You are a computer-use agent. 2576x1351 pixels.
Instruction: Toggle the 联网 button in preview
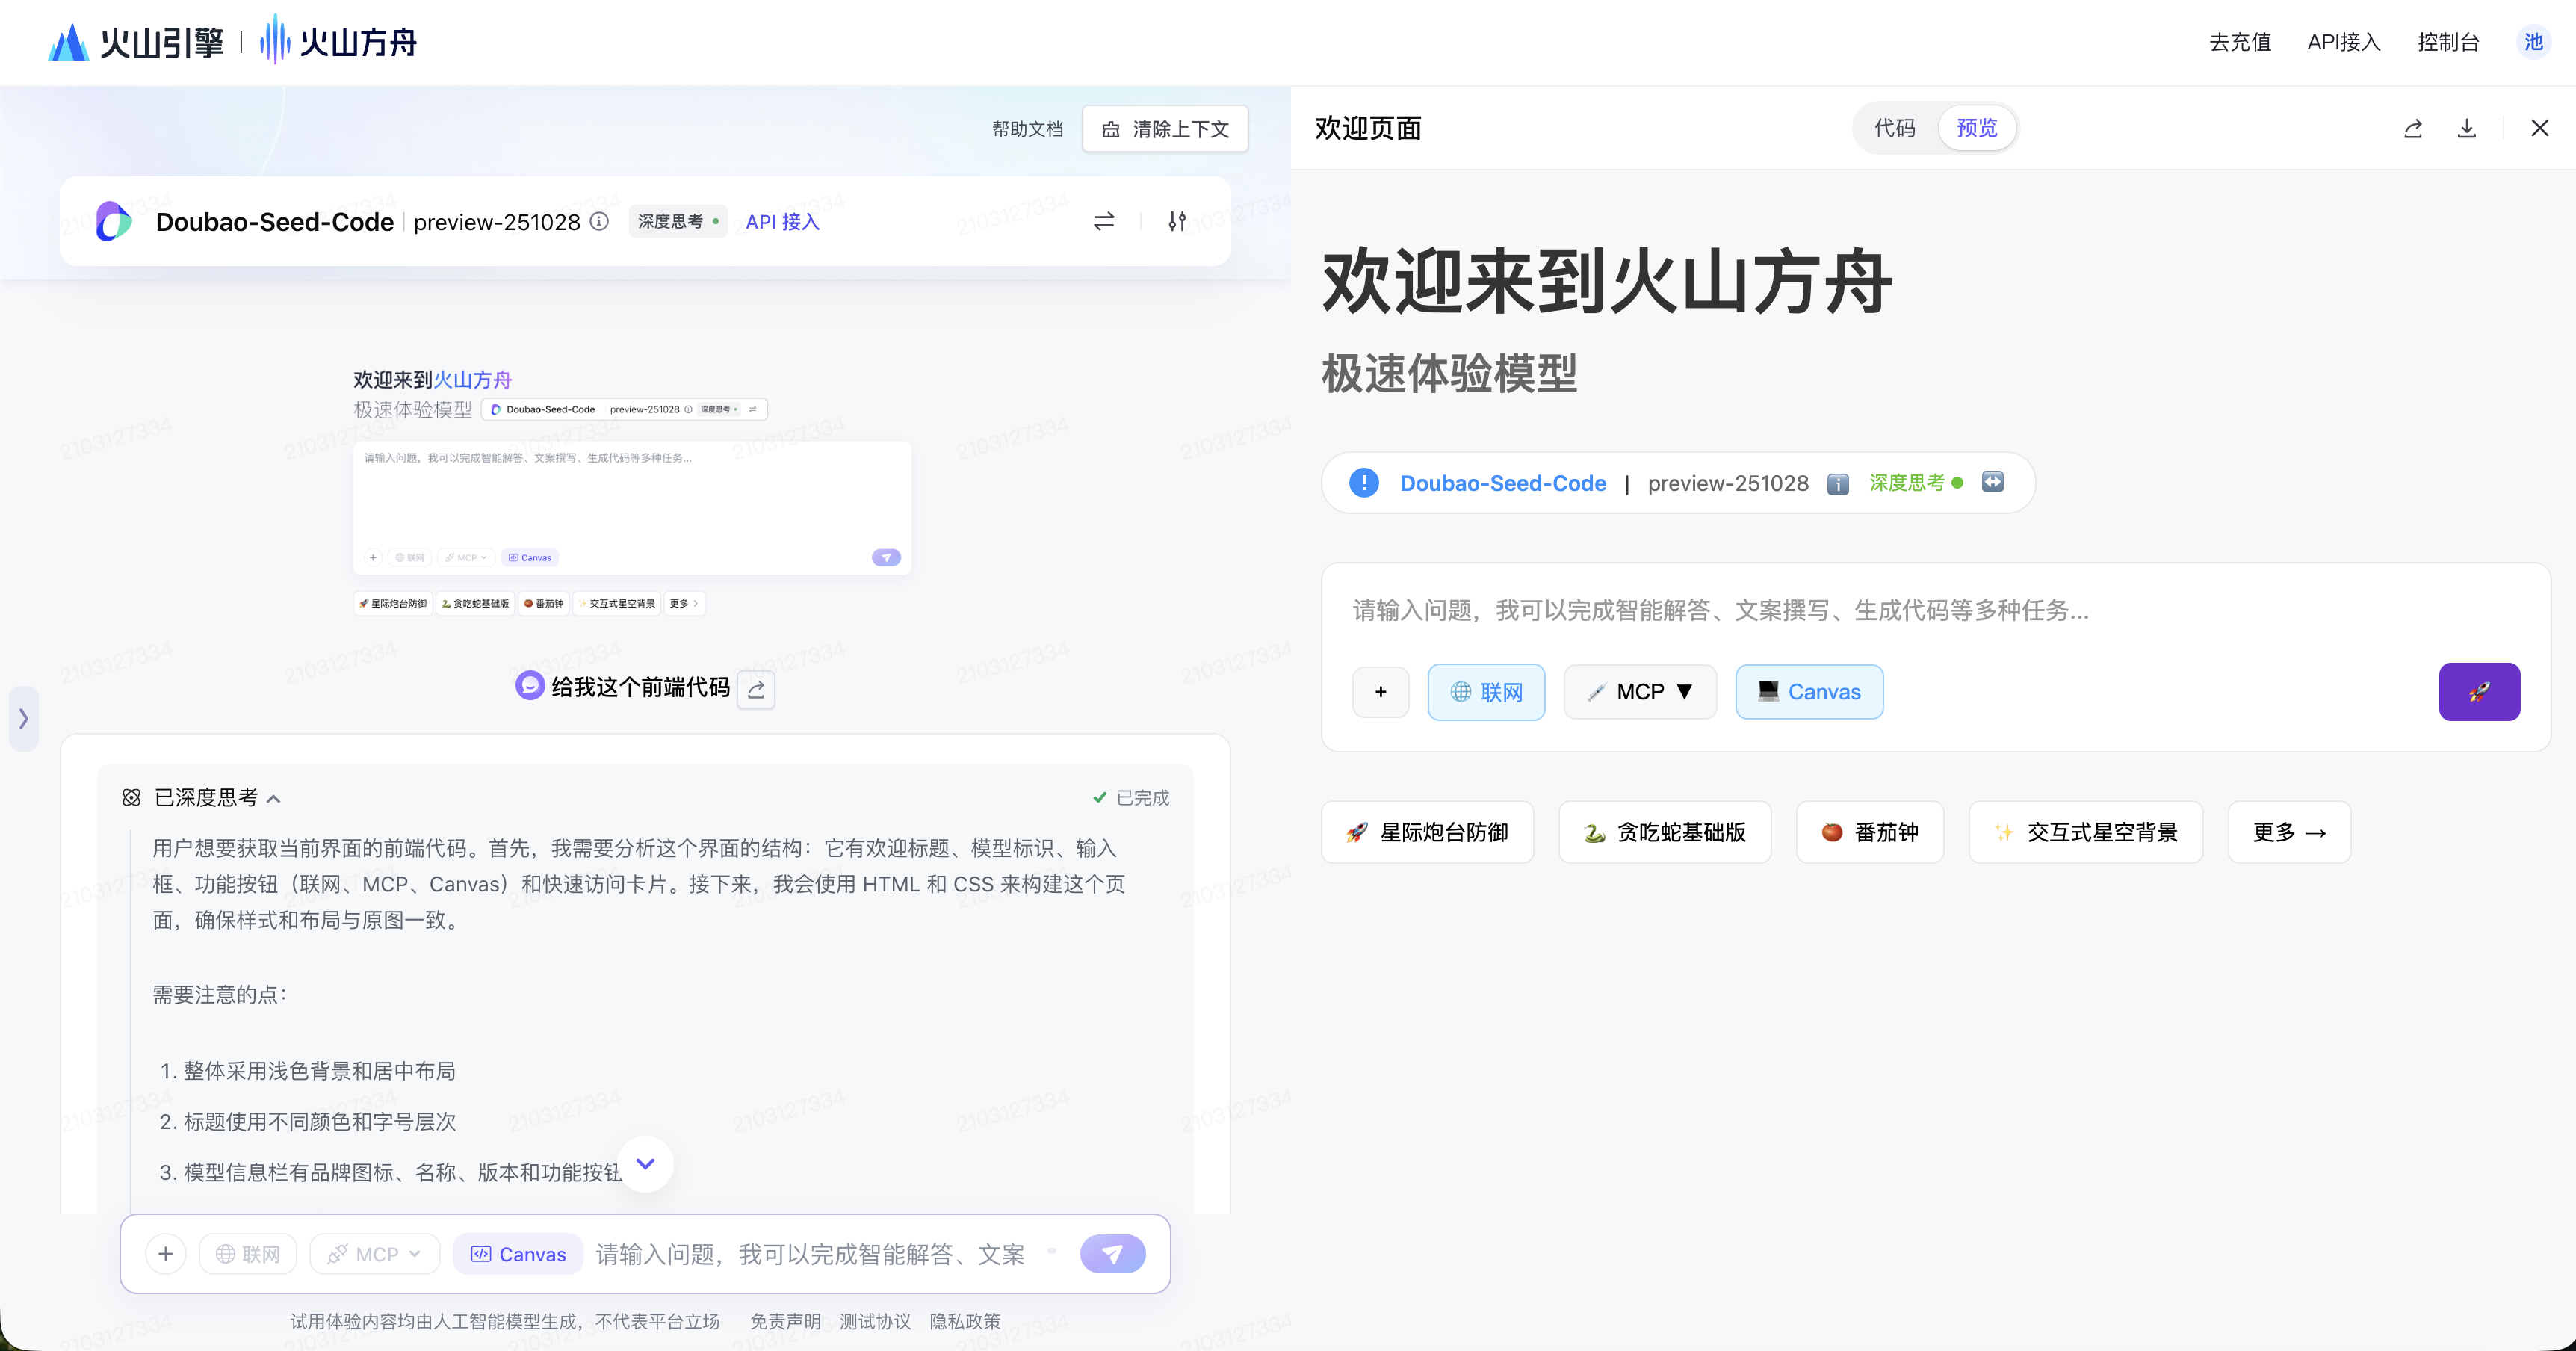tap(1486, 692)
